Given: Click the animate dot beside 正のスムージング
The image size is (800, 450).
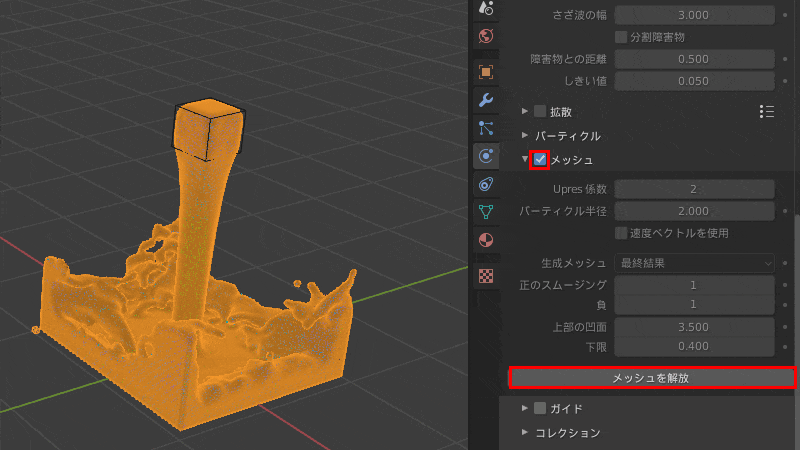Looking at the screenshot, I should [x=785, y=285].
